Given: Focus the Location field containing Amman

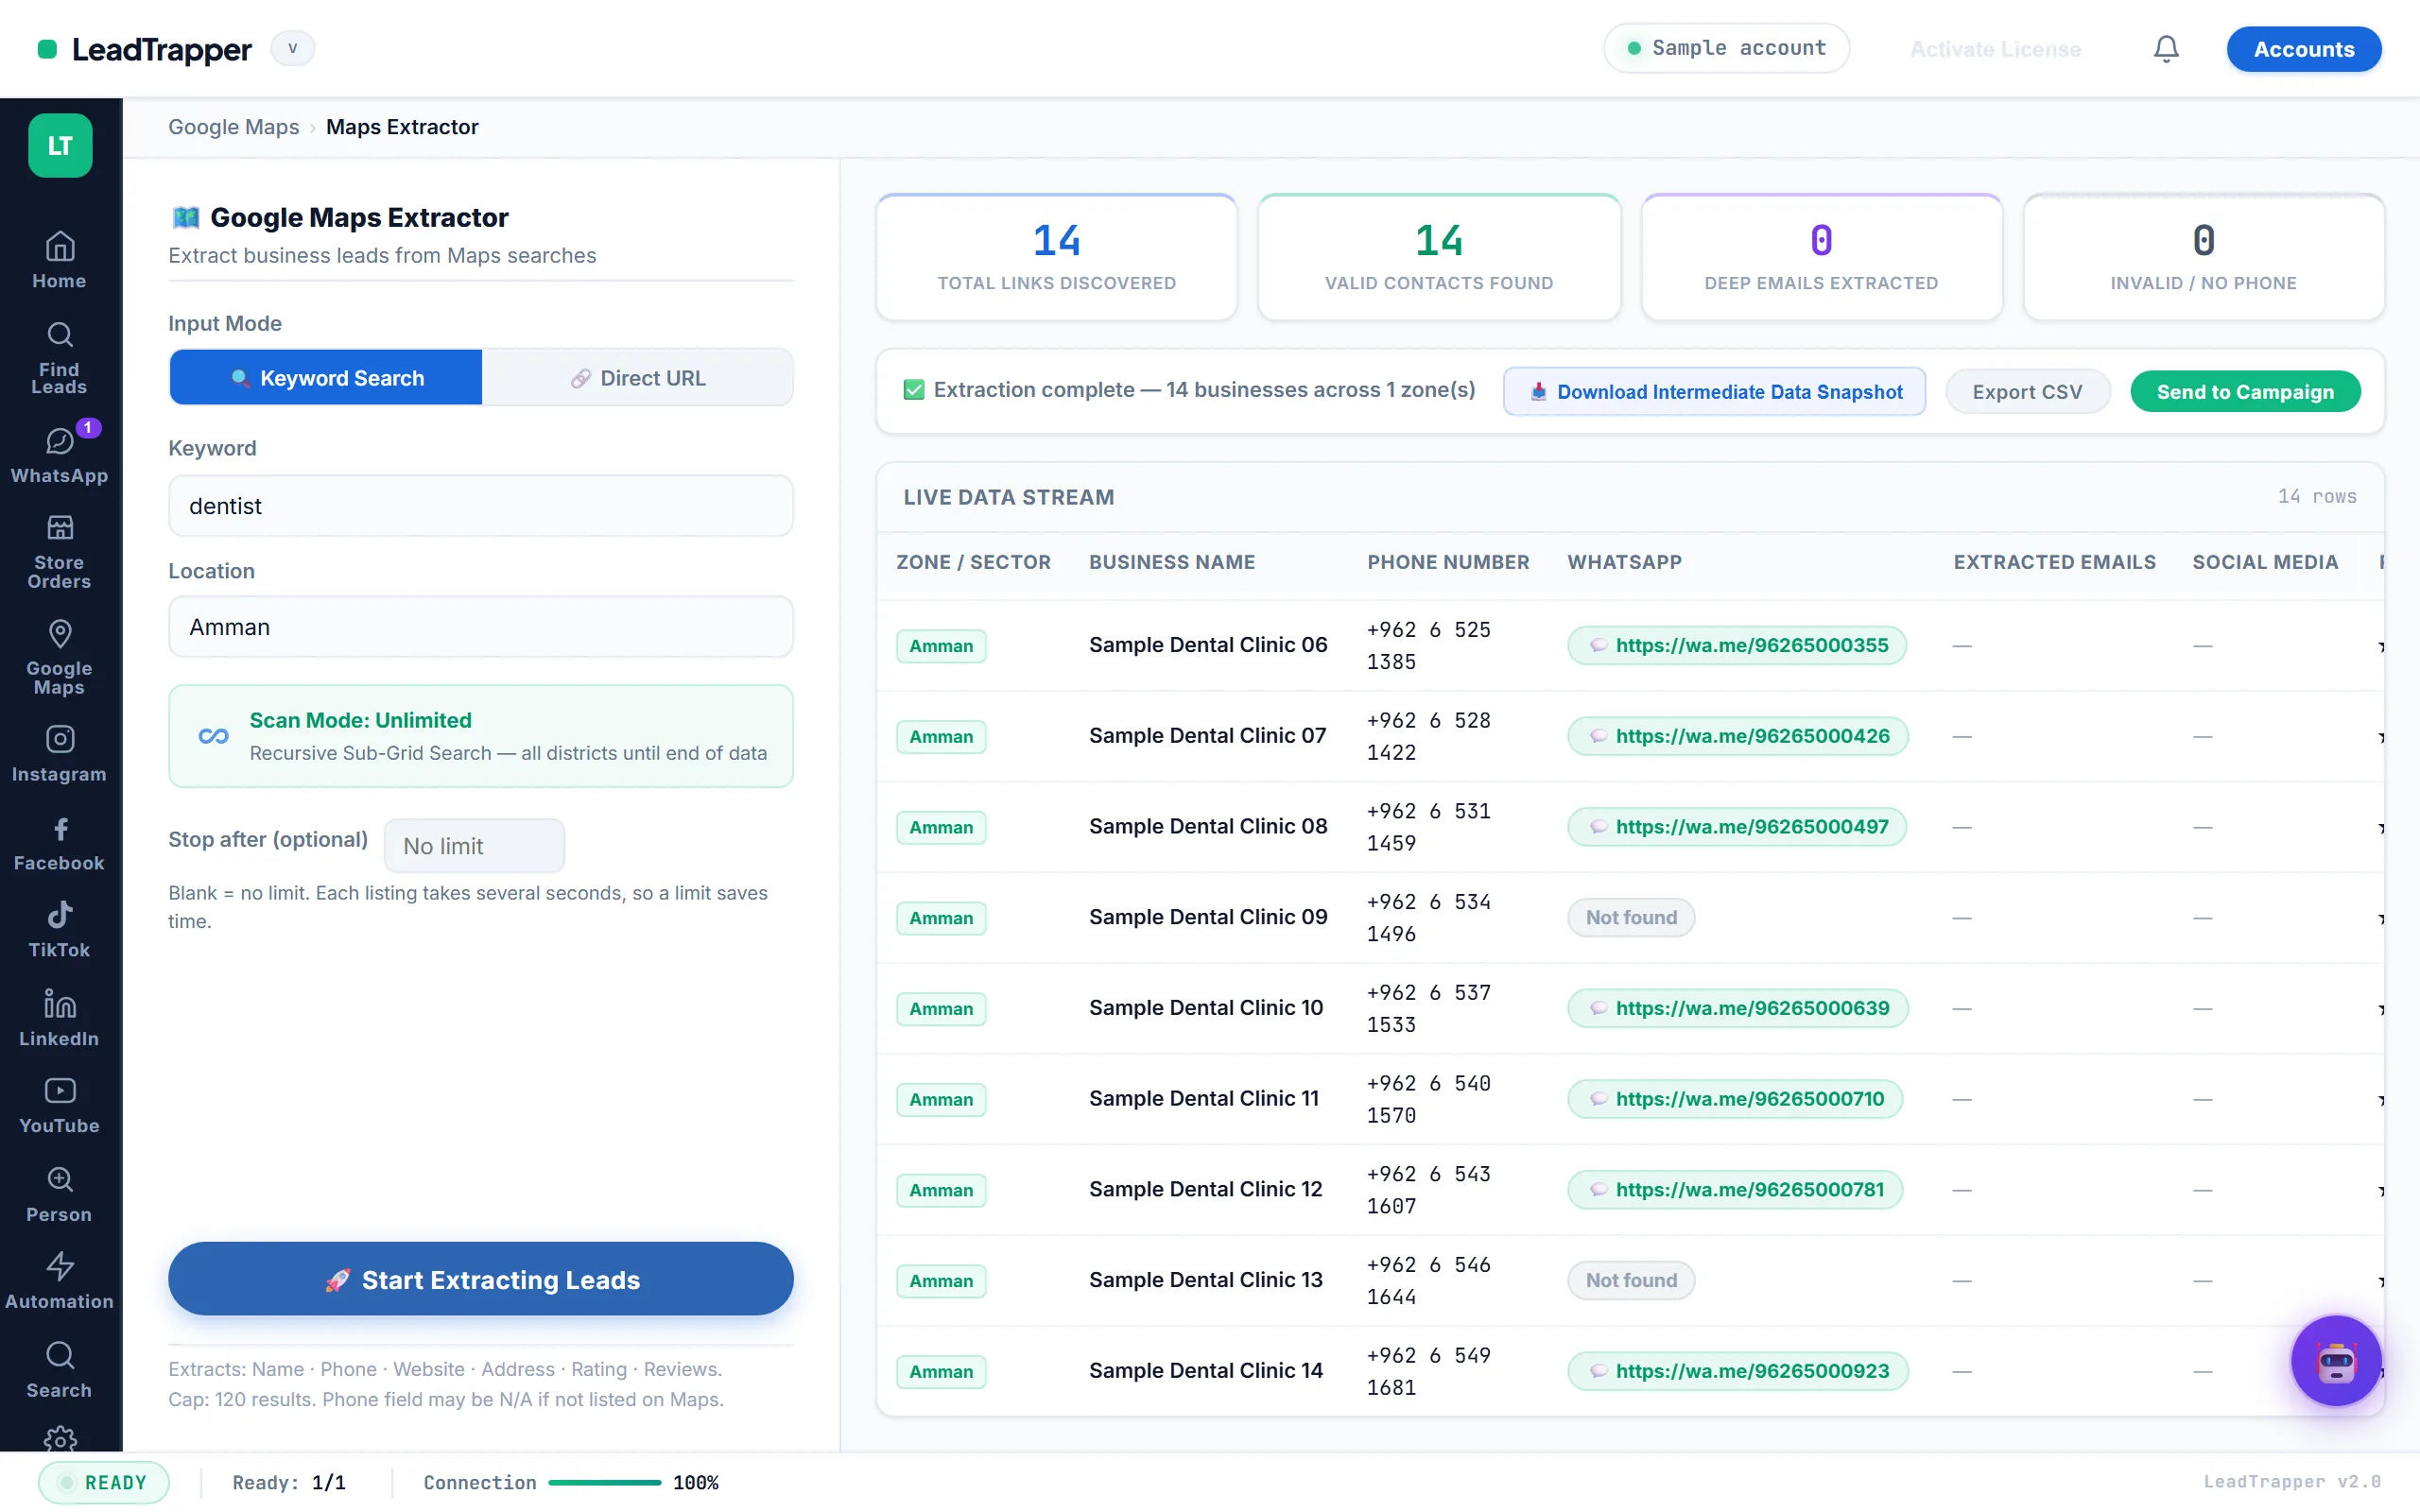Looking at the screenshot, I should [x=481, y=627].
